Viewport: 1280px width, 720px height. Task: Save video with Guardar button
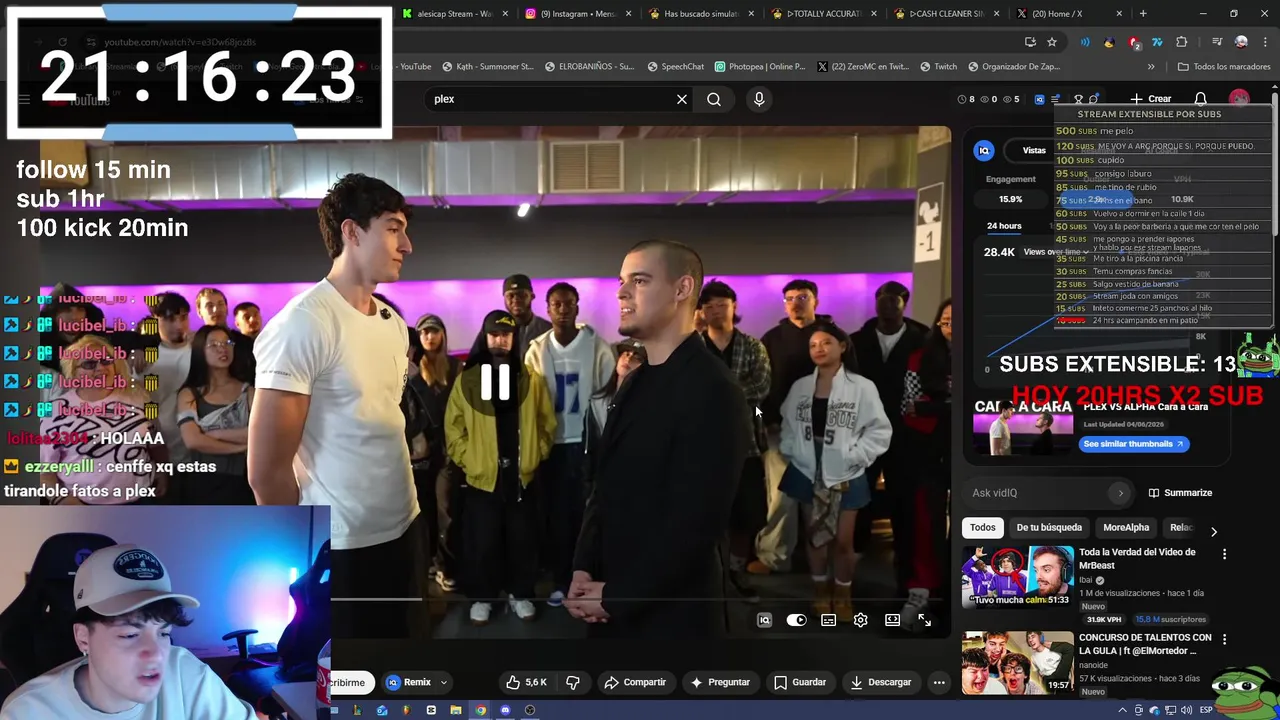[x=800, y=682]
